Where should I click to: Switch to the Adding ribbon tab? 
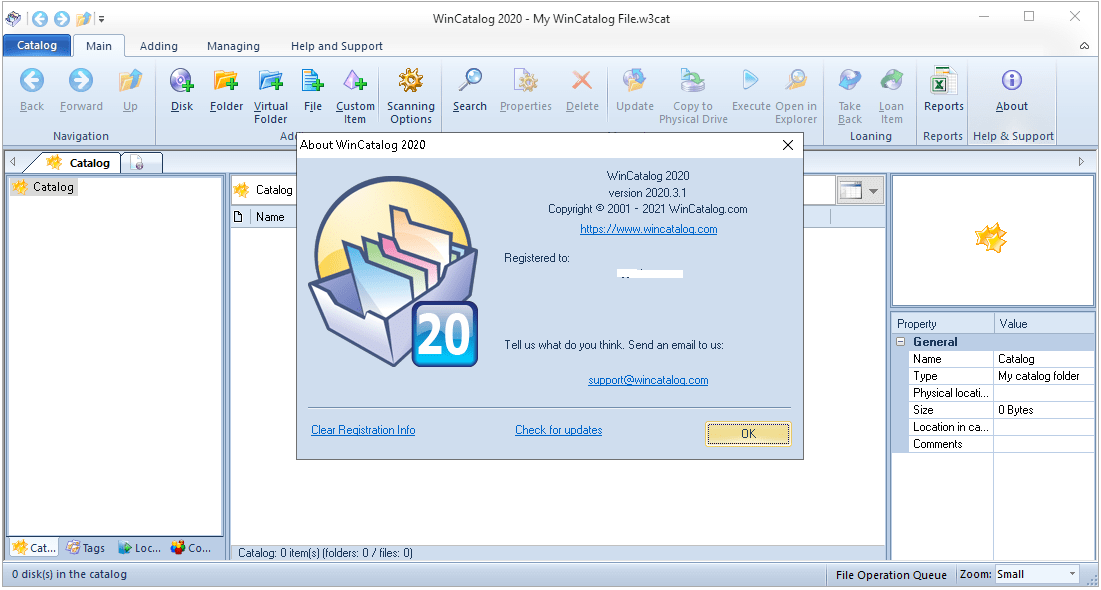pos(159,46)
